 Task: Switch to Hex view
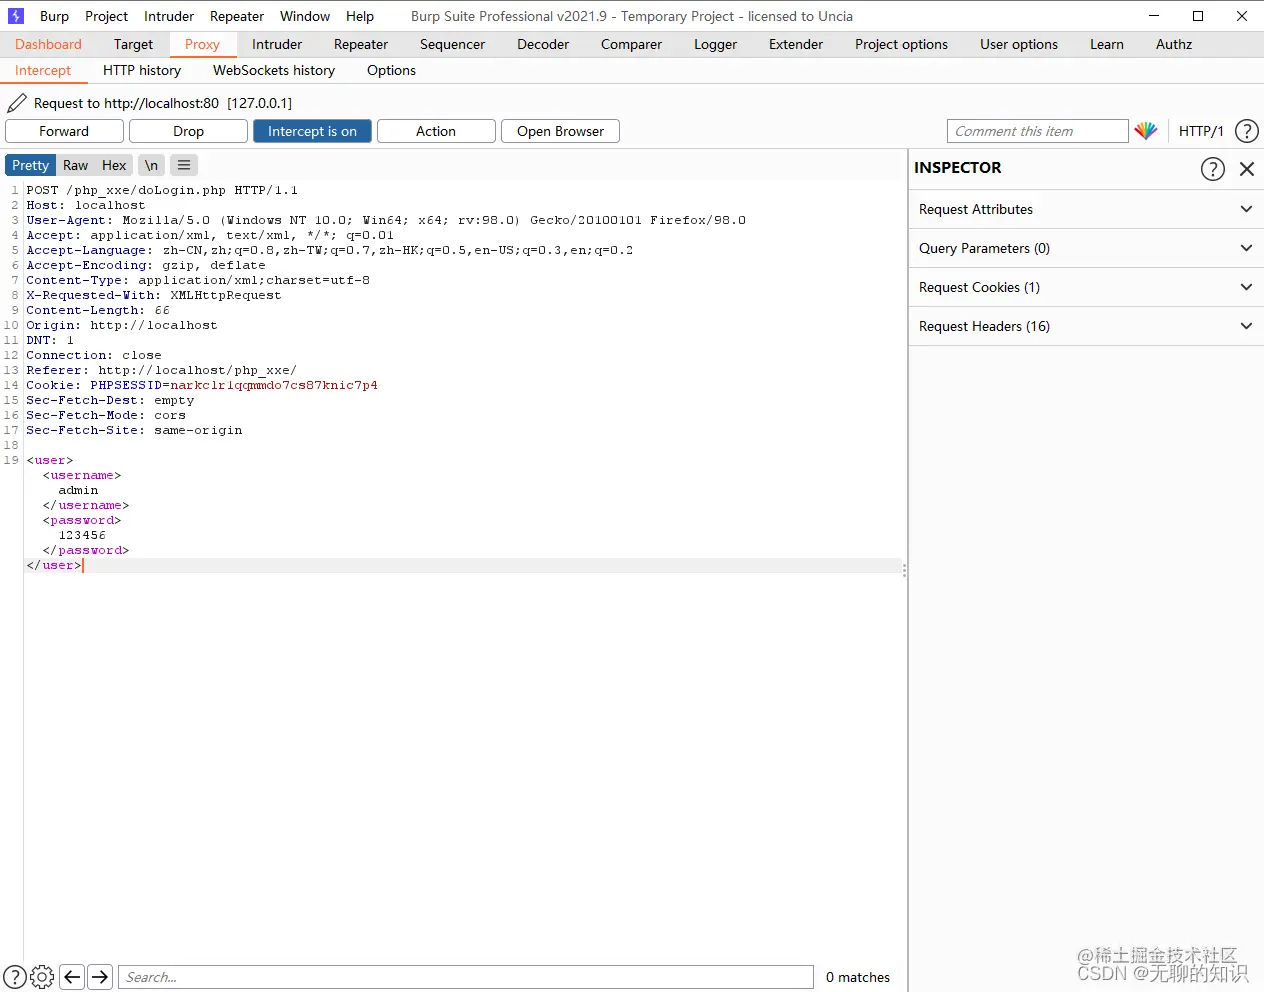click(114, 165)
